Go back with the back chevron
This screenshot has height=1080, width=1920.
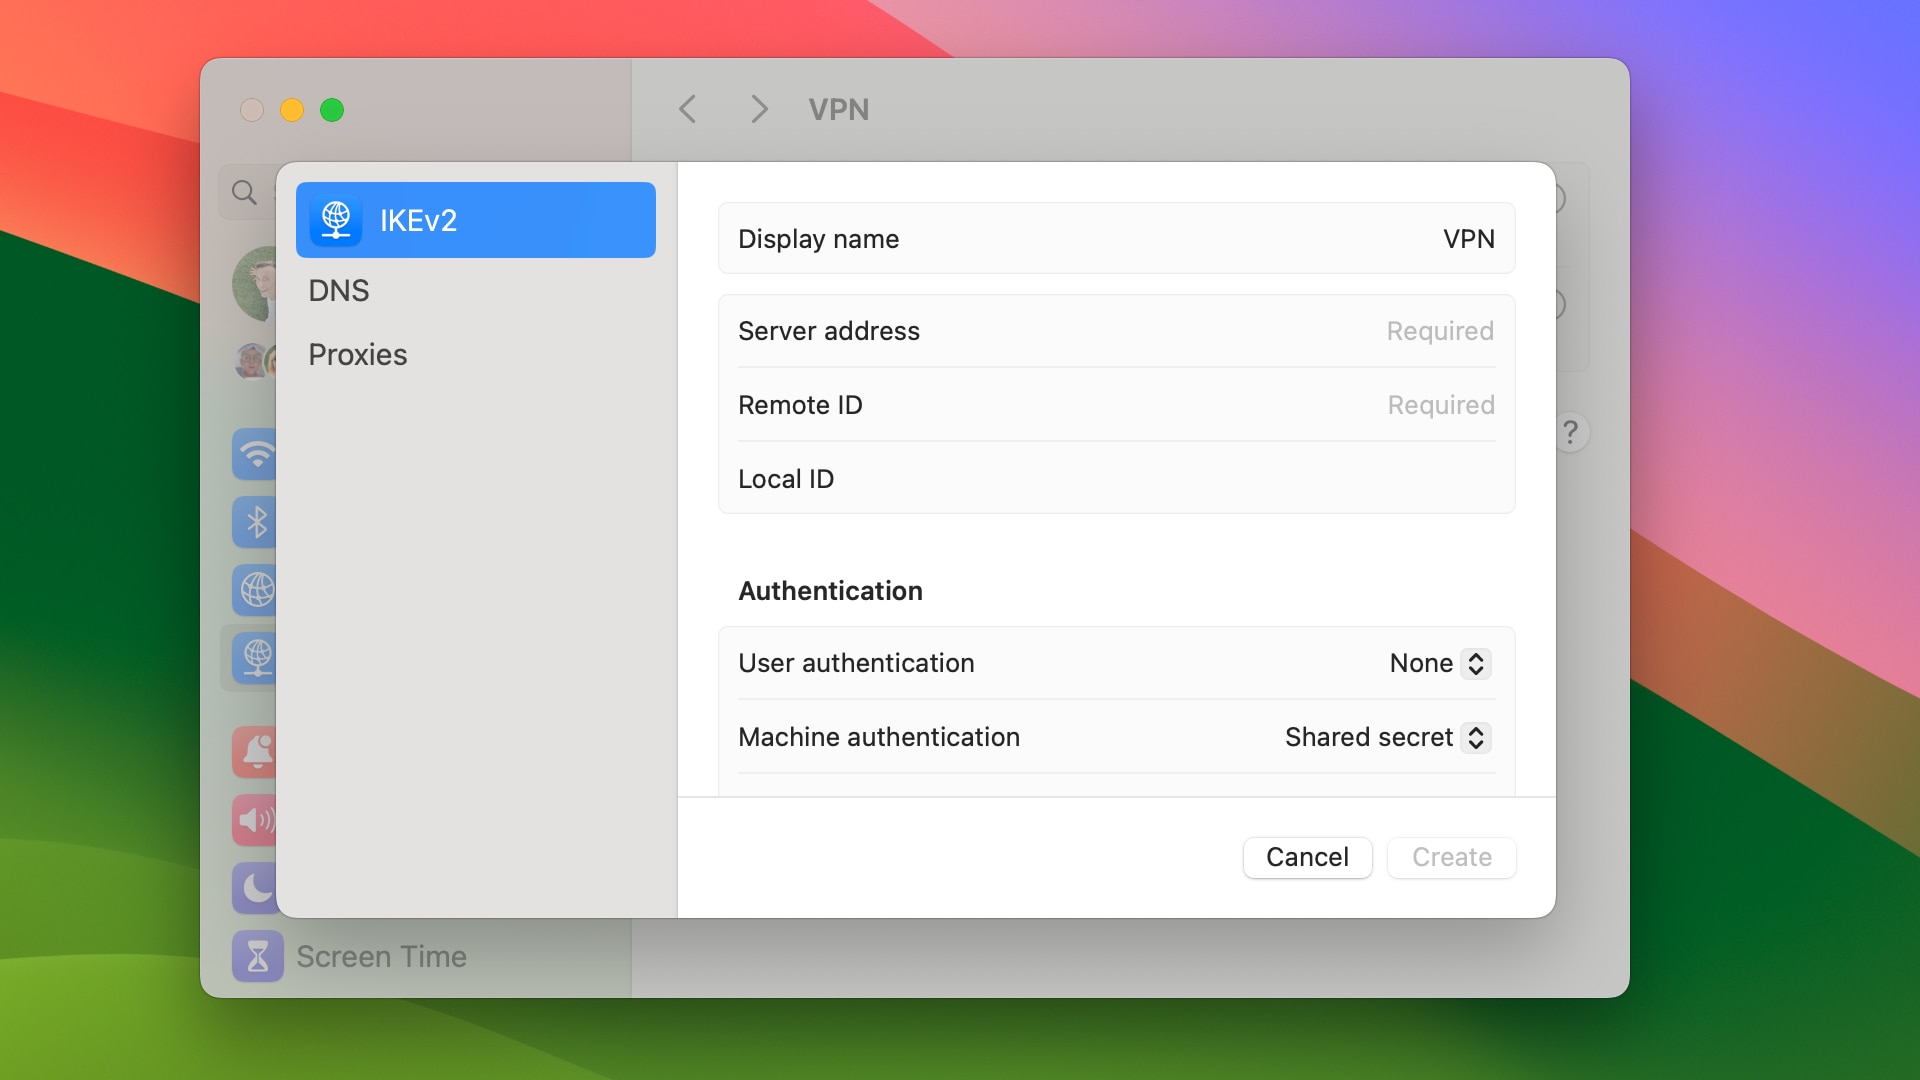coord(687,109)
